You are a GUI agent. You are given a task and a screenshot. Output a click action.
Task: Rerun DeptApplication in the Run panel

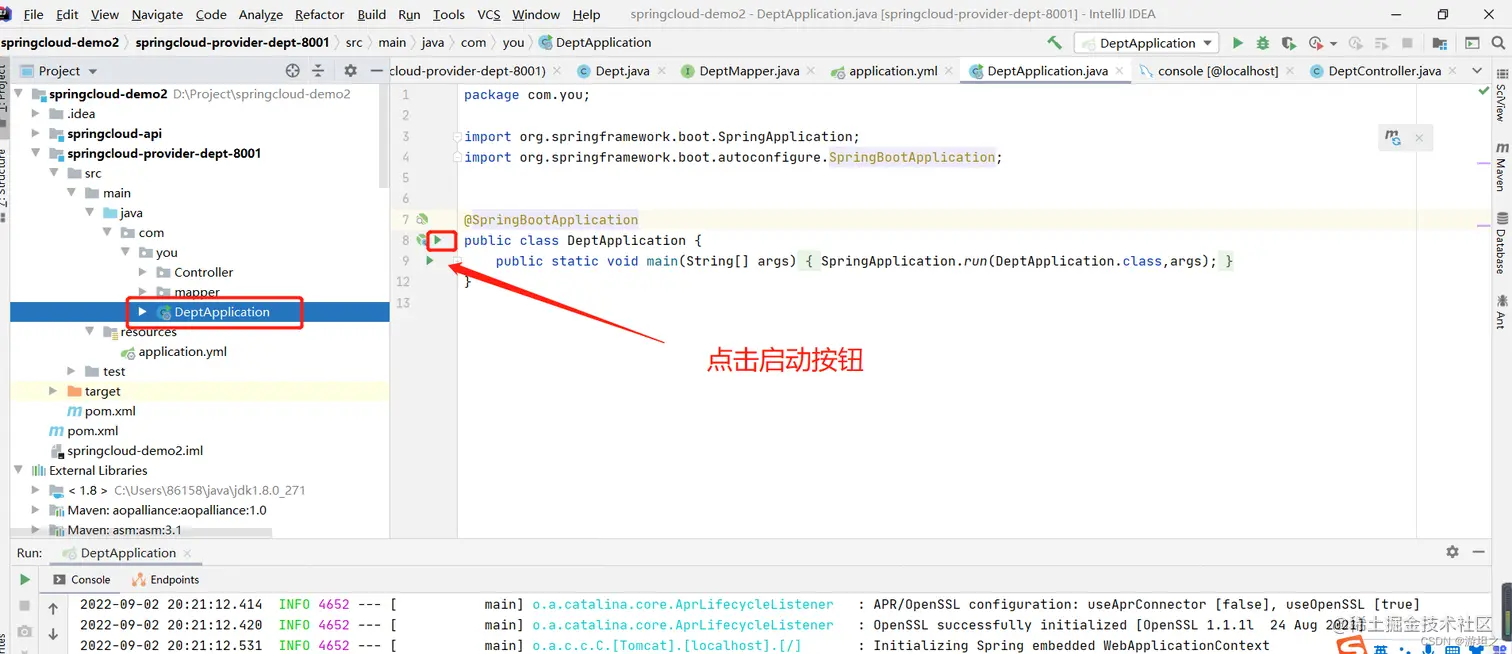coord(25,579)
